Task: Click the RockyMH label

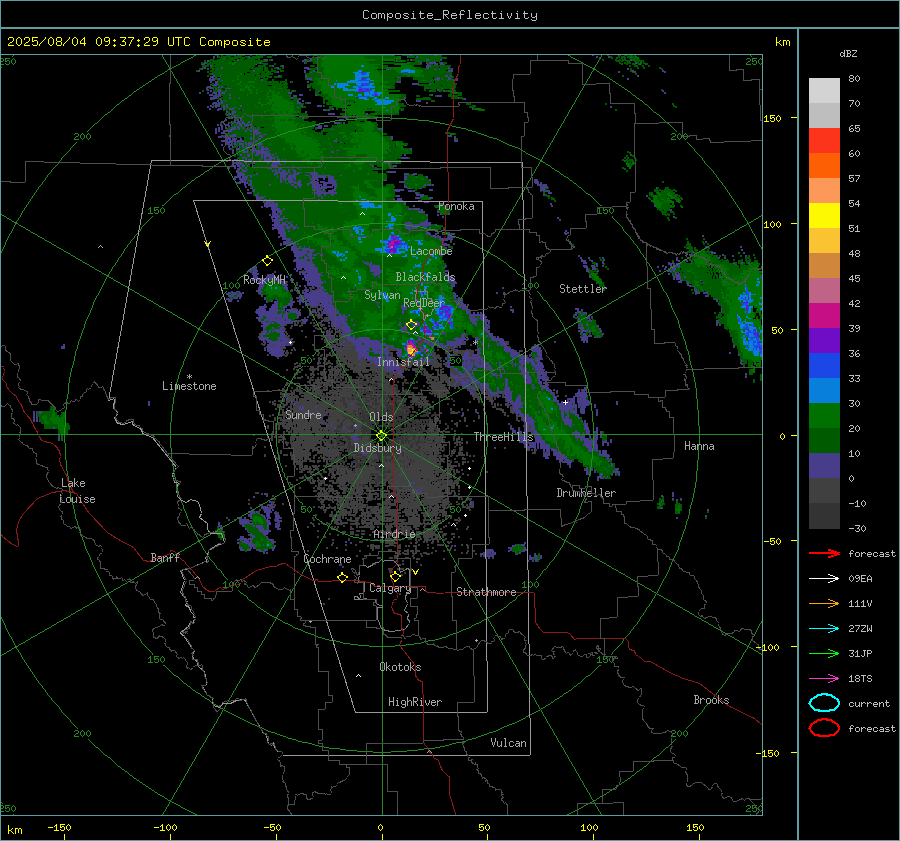Action: [x=264, y=280]
